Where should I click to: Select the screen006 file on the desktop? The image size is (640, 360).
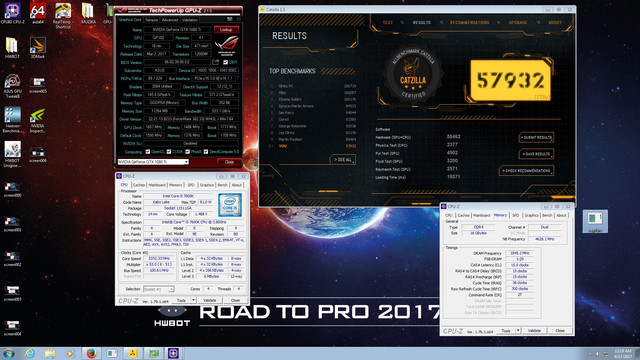[x=38, y=155]
